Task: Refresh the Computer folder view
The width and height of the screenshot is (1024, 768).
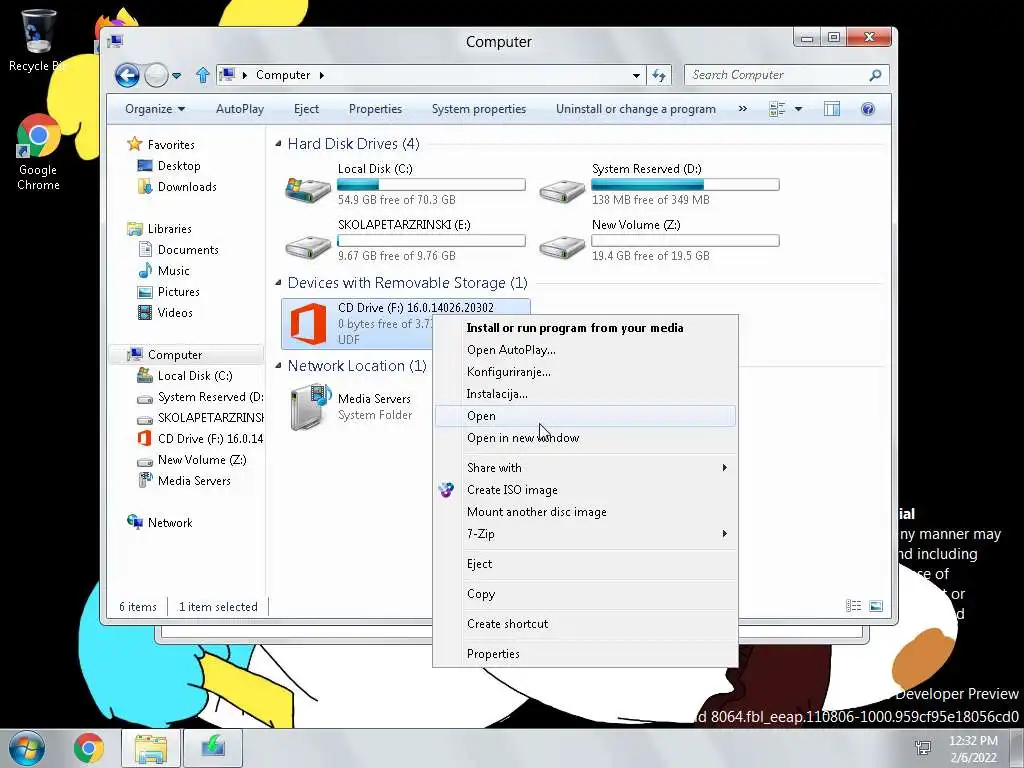Action: [x=658, y=76]
